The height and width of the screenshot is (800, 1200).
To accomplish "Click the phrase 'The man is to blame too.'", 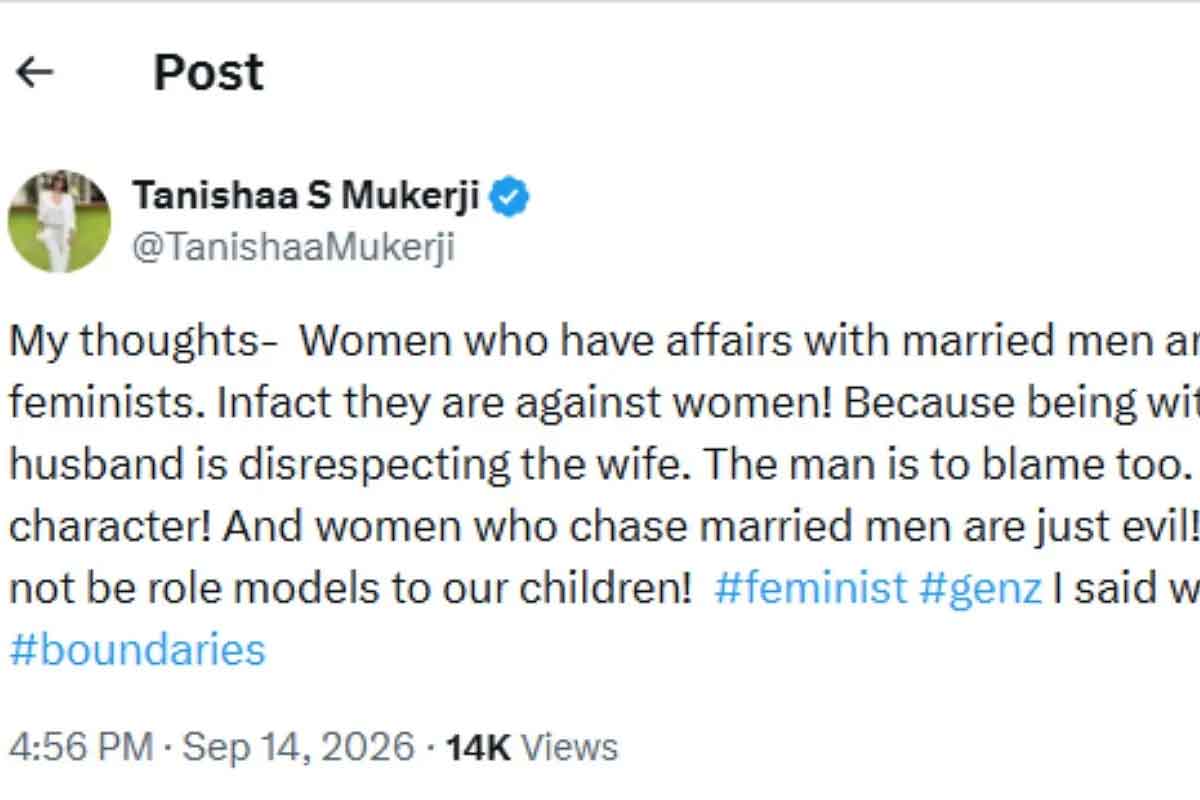I will 935,465.
